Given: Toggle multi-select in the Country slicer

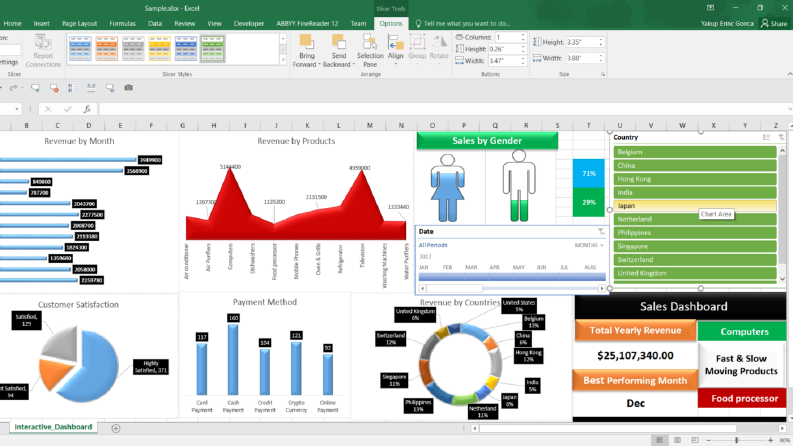Looking at the screenshot, I should pyautogui.click(x=767, y=138).
